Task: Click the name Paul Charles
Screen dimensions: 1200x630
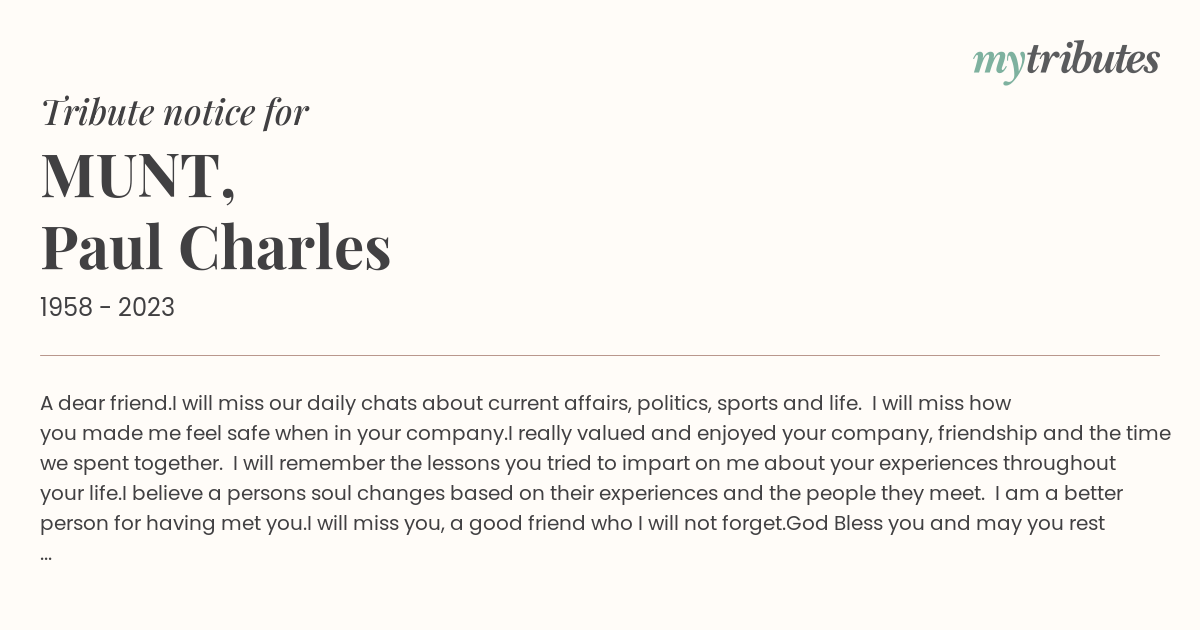Action: click(x=215, y=248)
